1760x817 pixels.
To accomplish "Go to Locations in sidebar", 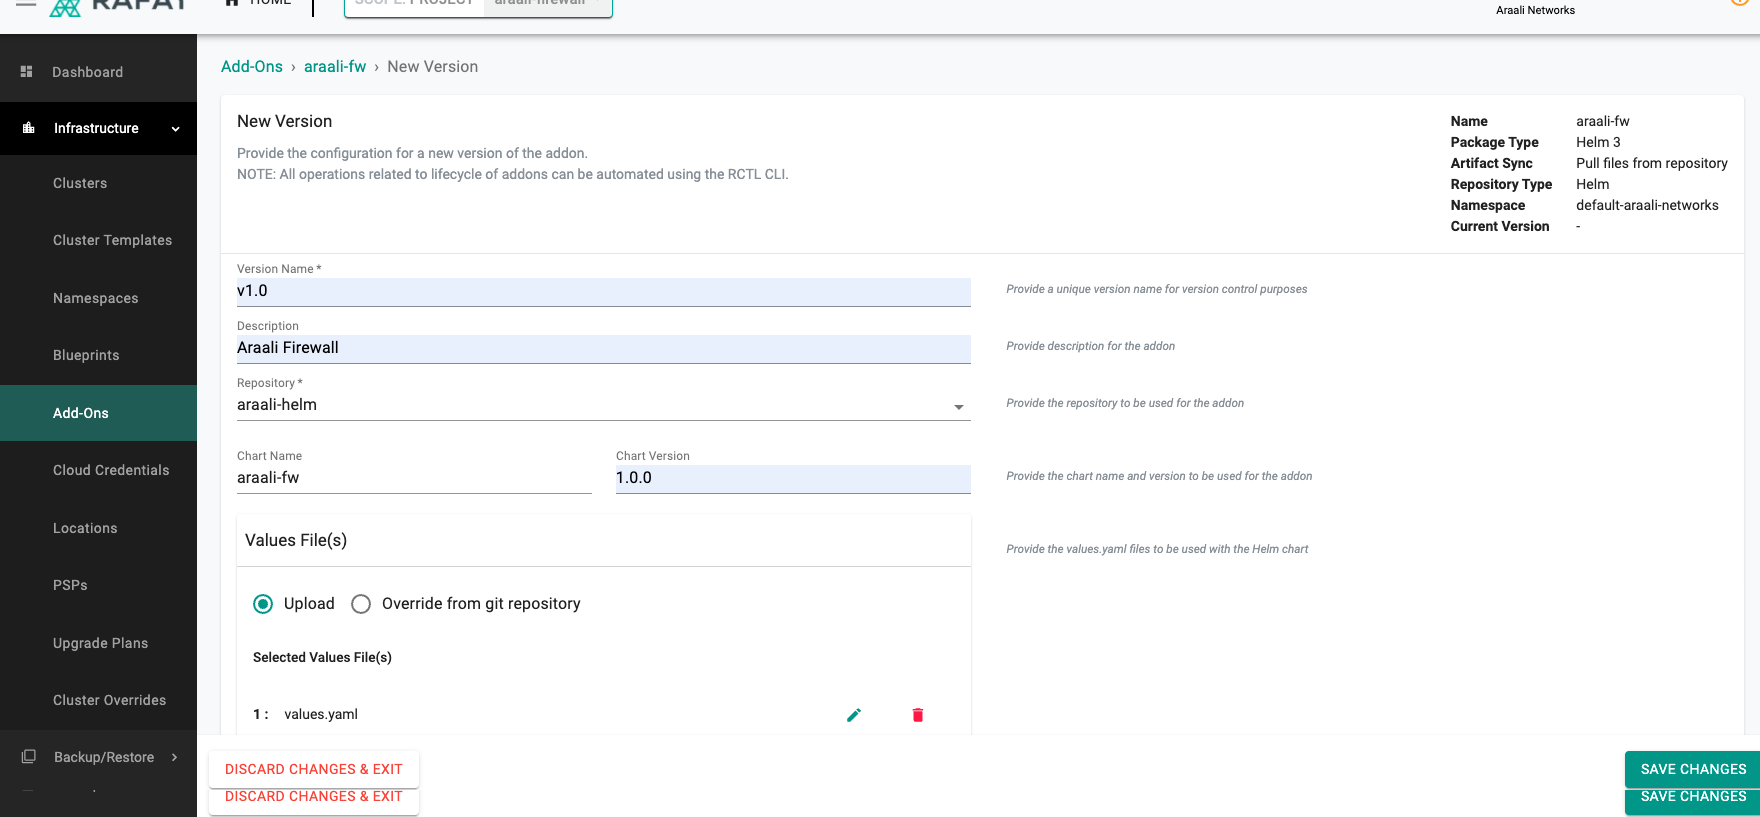I will (85, 528).
